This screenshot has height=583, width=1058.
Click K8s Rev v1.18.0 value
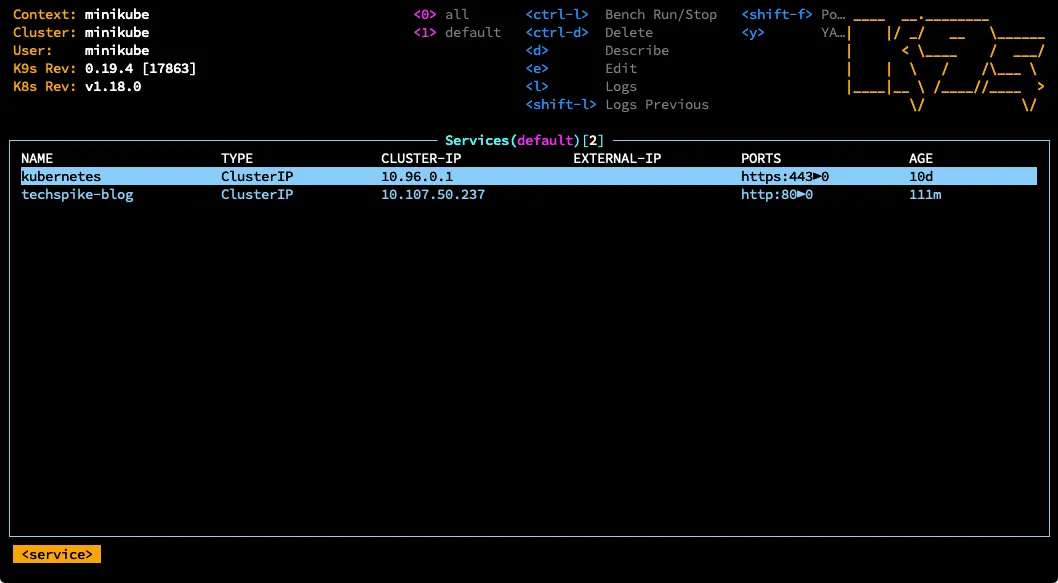[113, 86]
